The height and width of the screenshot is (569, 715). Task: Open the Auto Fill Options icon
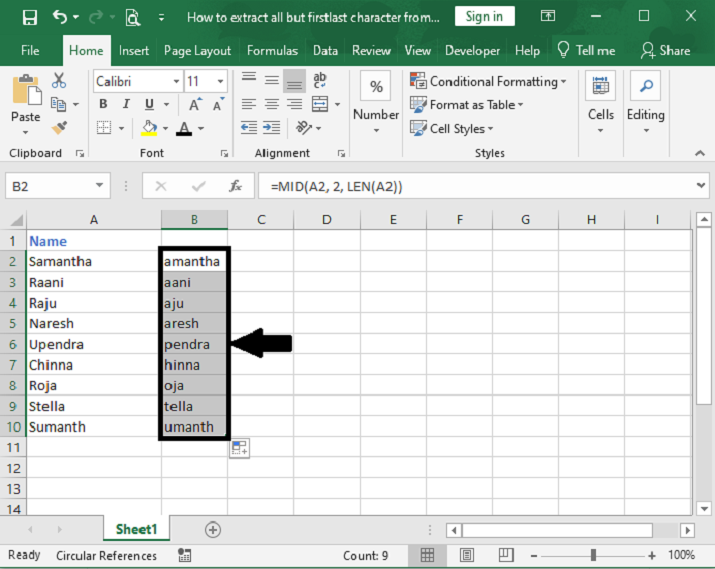[239, 449]
